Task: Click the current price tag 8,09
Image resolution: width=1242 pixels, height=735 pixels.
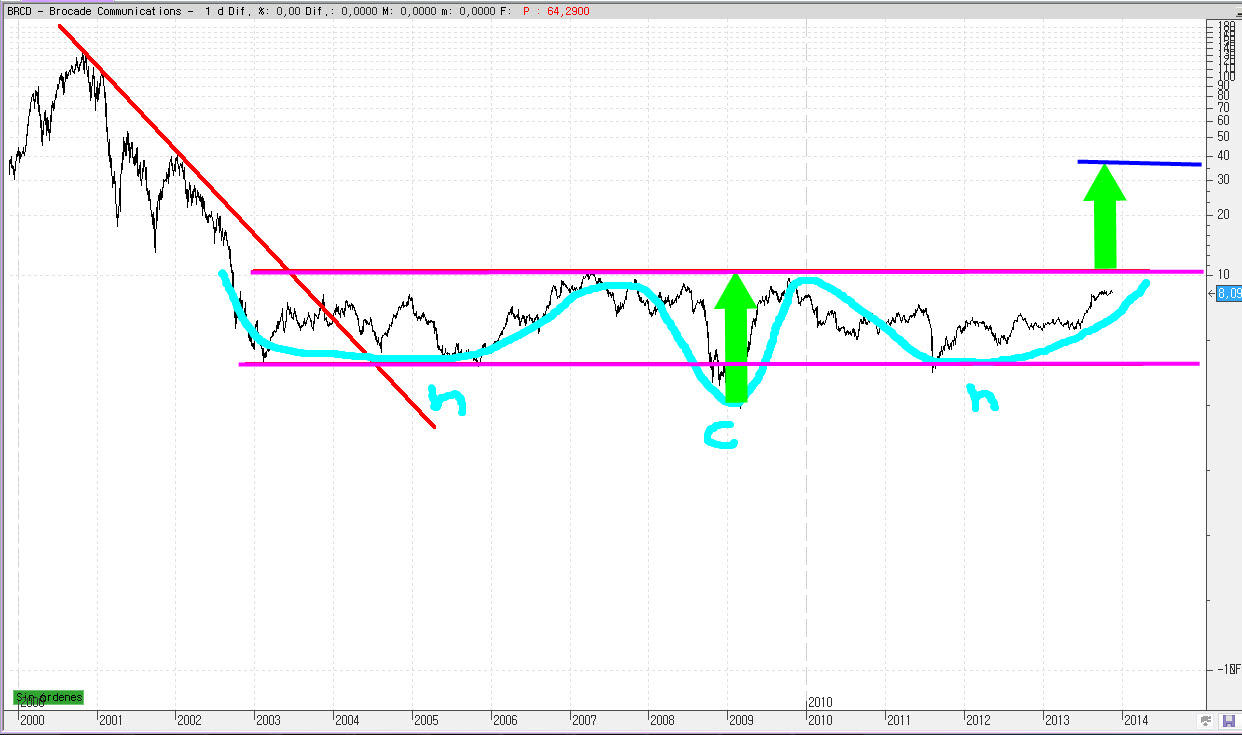Action: pyautogui.click(x=1229, y=294)
